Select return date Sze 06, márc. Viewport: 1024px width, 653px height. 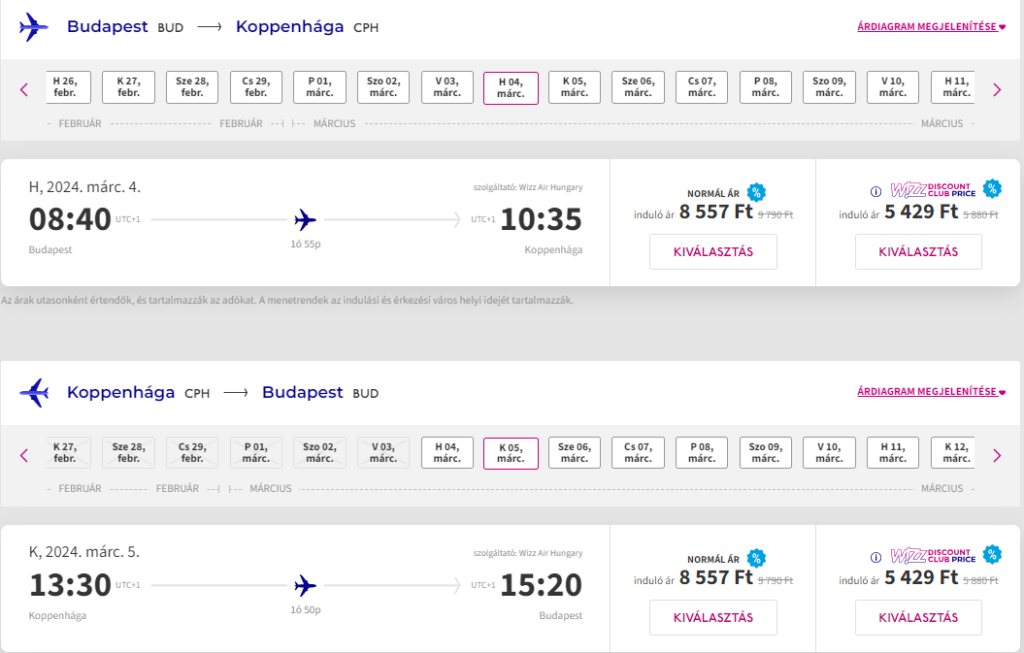(x=575, y=453)
